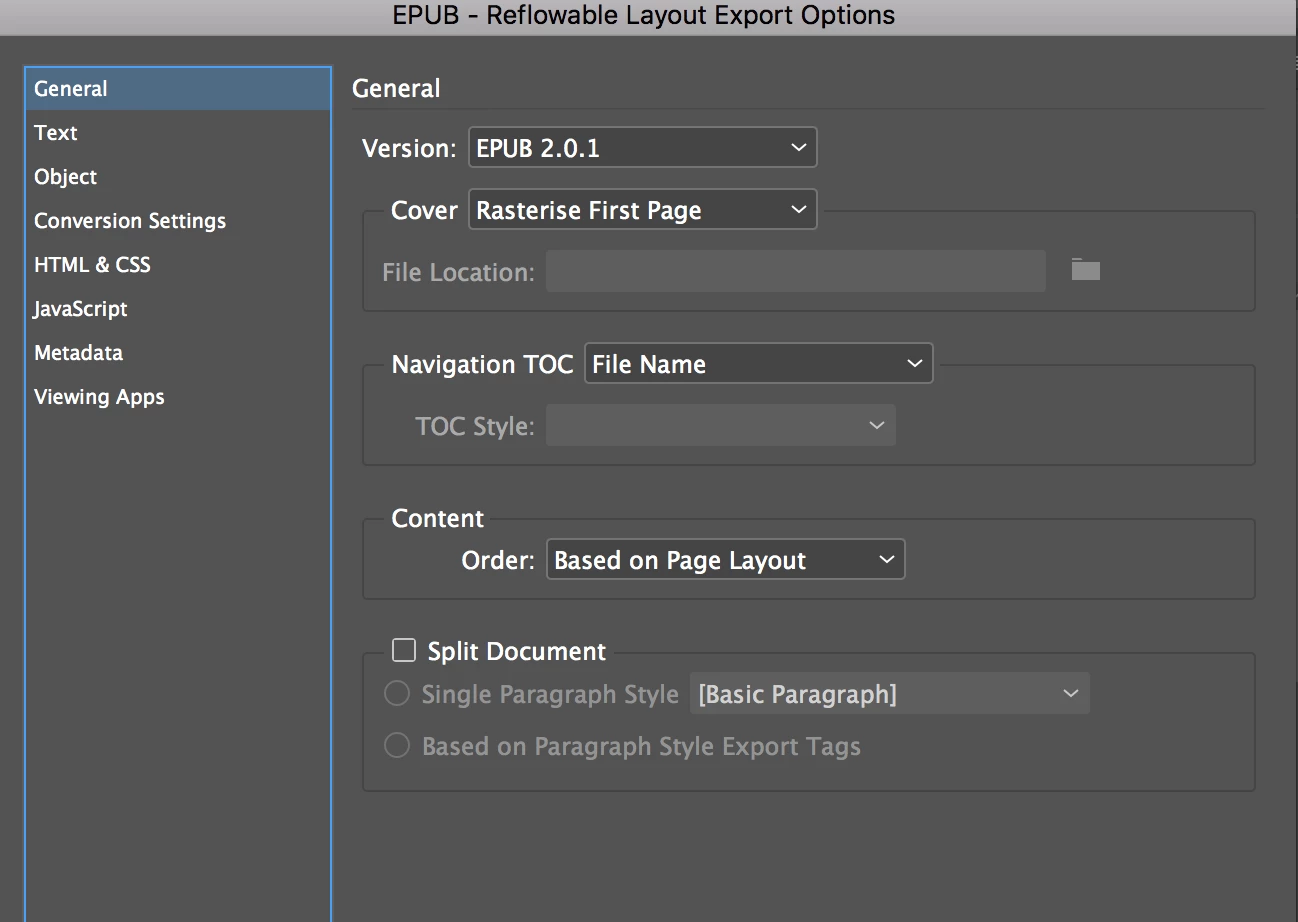
Task: Open the Content Order dropdown
Action: 725,560
